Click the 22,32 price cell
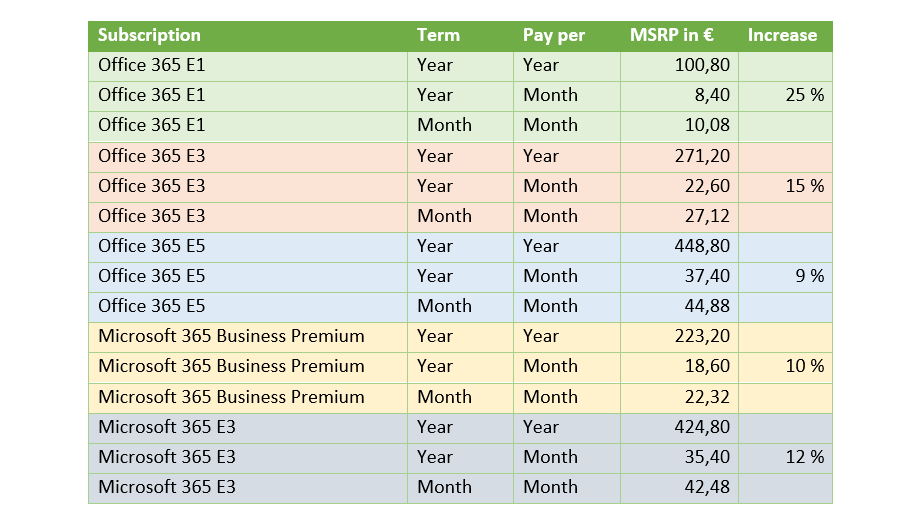The image size is (914, 528). click(x=679, y=398)
